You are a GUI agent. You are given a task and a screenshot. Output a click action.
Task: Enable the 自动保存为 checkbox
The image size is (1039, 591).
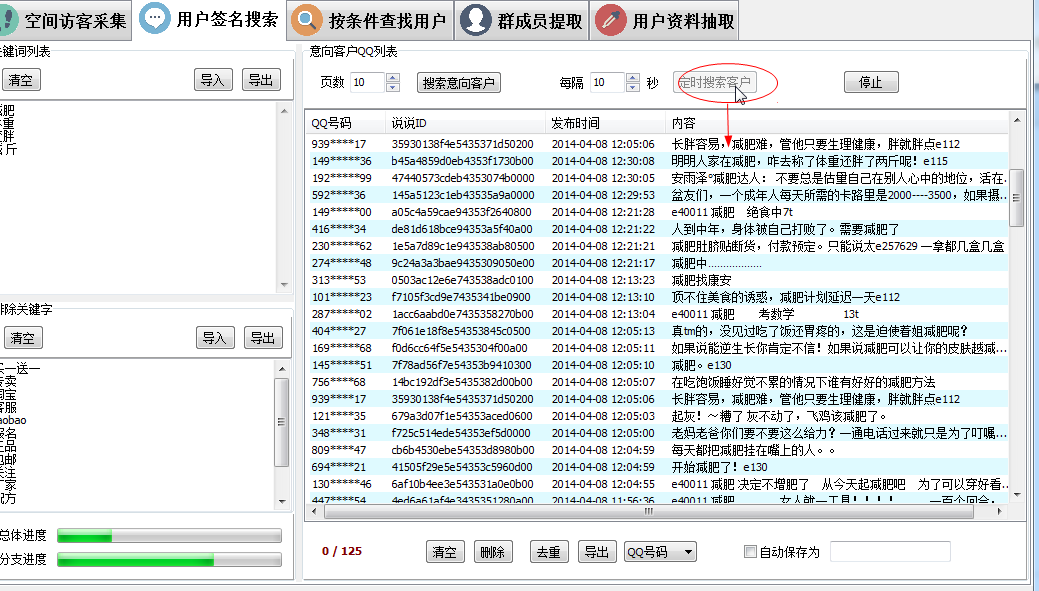pos(750,552)
